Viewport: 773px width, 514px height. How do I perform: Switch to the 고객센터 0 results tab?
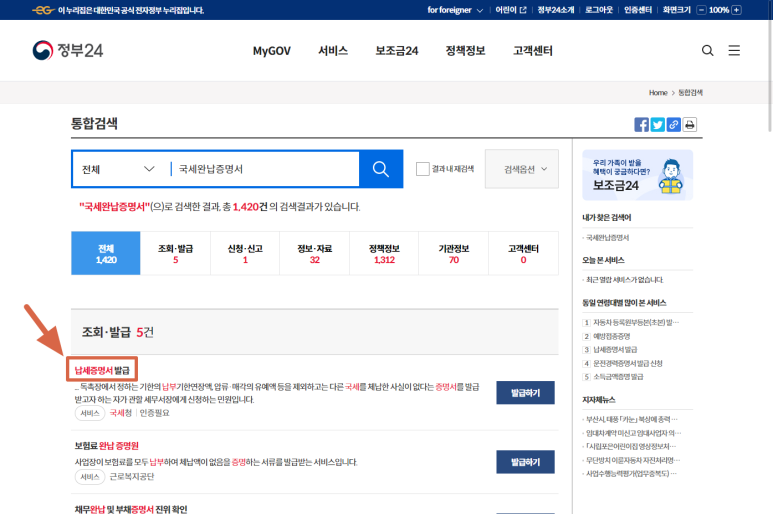point(523,253)
